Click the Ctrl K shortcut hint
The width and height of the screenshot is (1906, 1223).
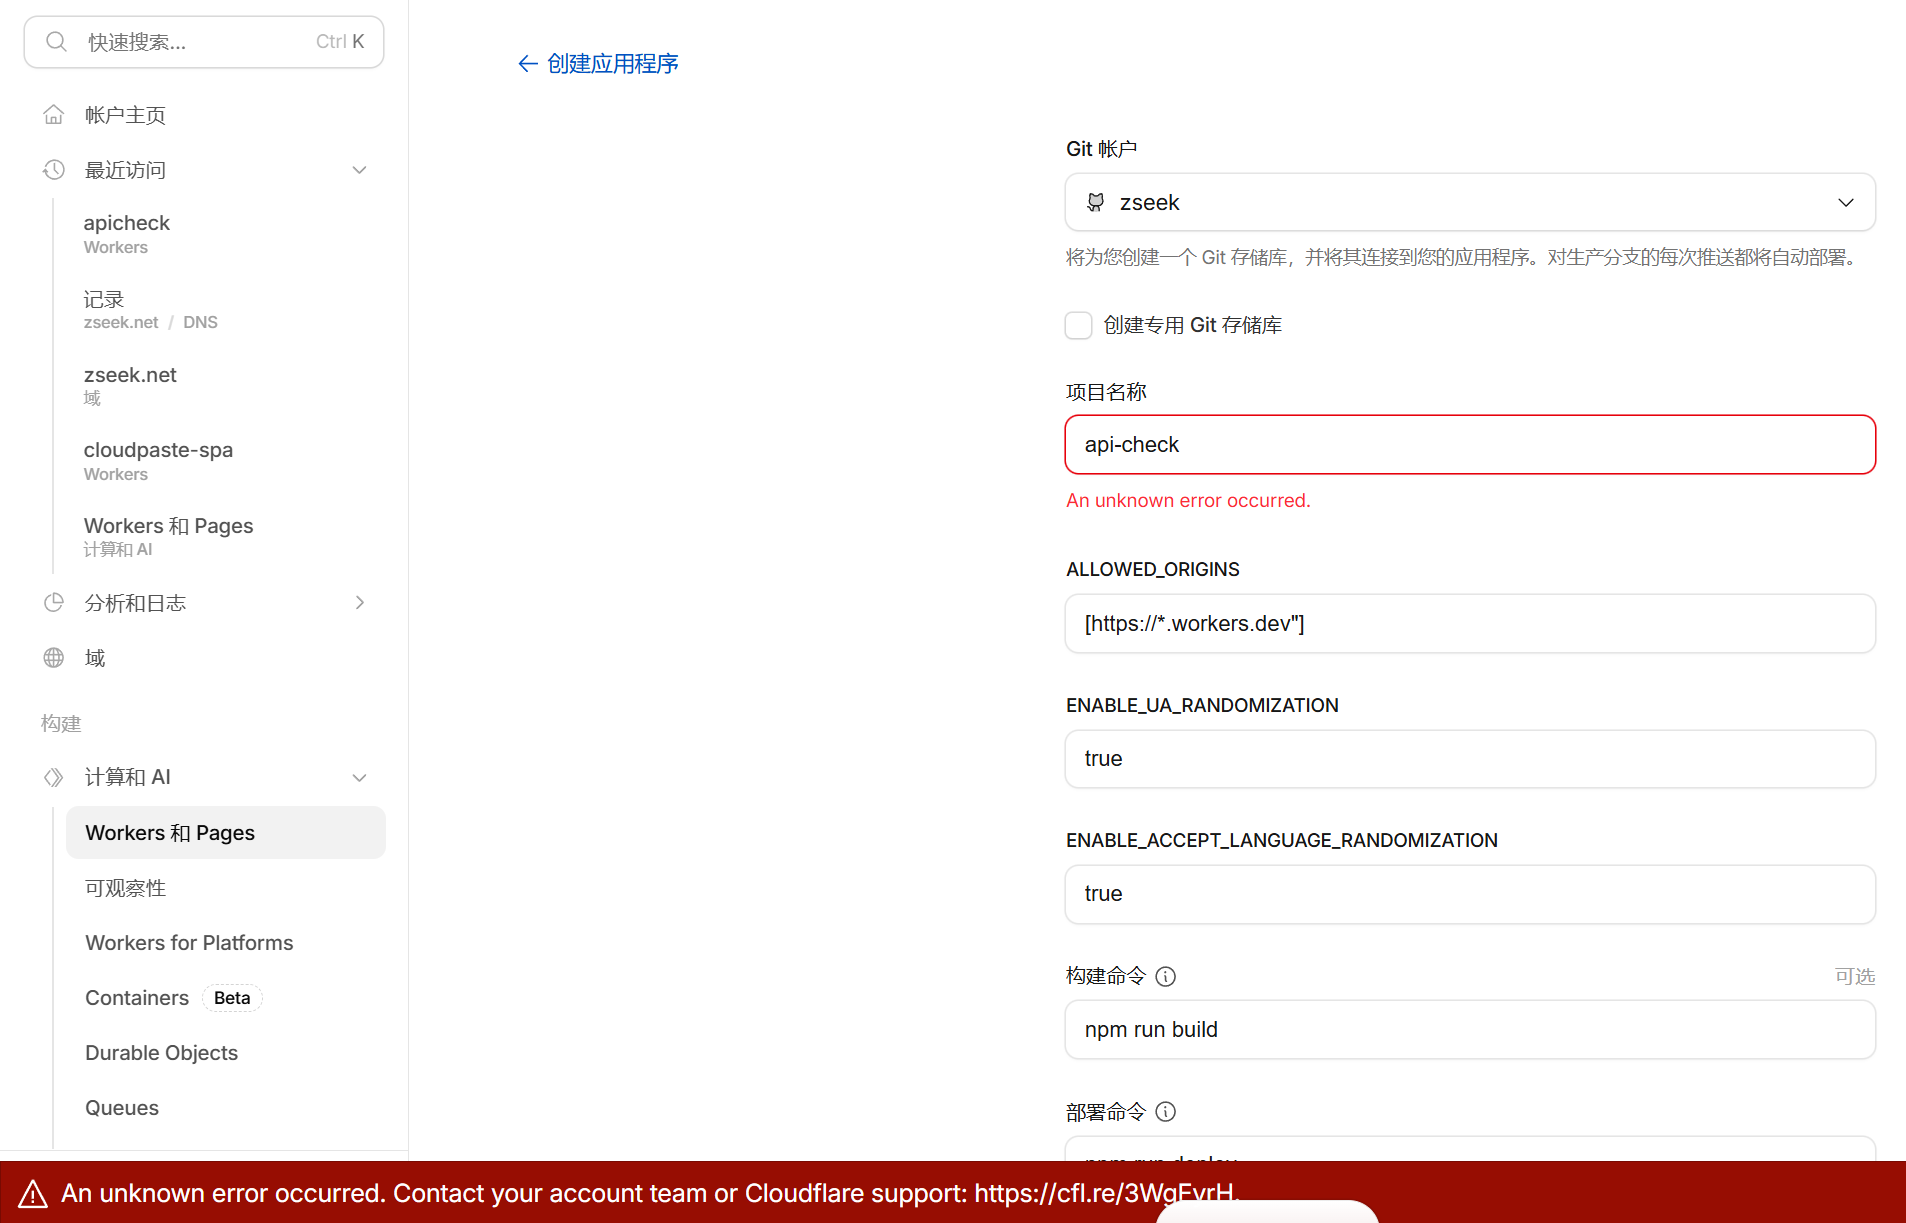[340, 42]
